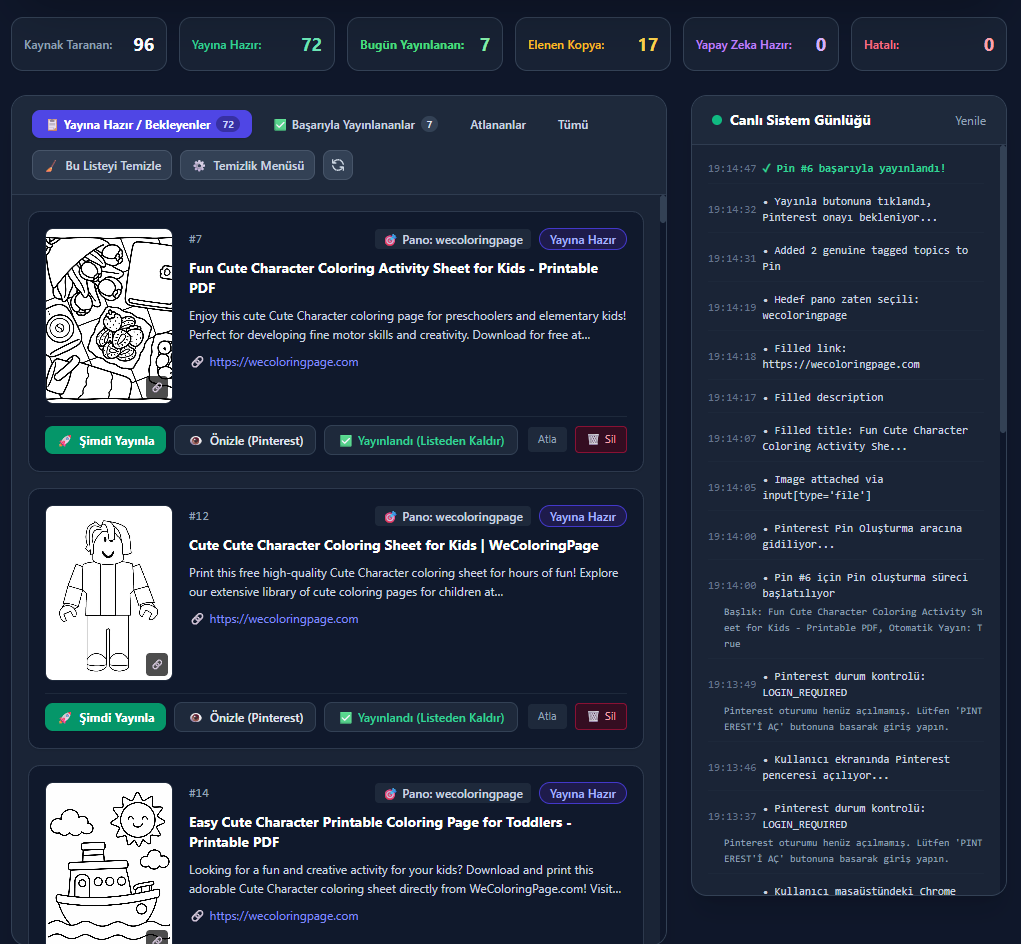This screenshot has width=1021, height=944.
Task: Show the Tümü tab
Action: click(x=573, y=124)
